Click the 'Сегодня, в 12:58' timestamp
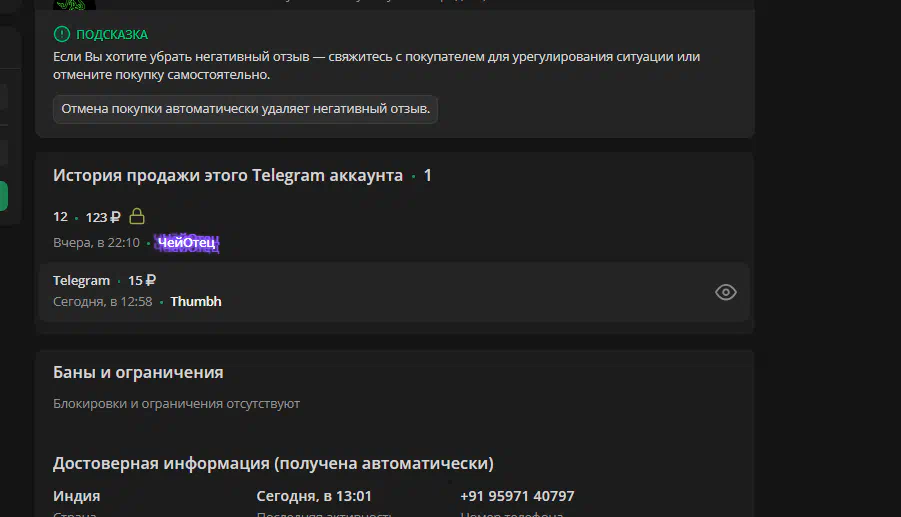 tap(103, 302)
